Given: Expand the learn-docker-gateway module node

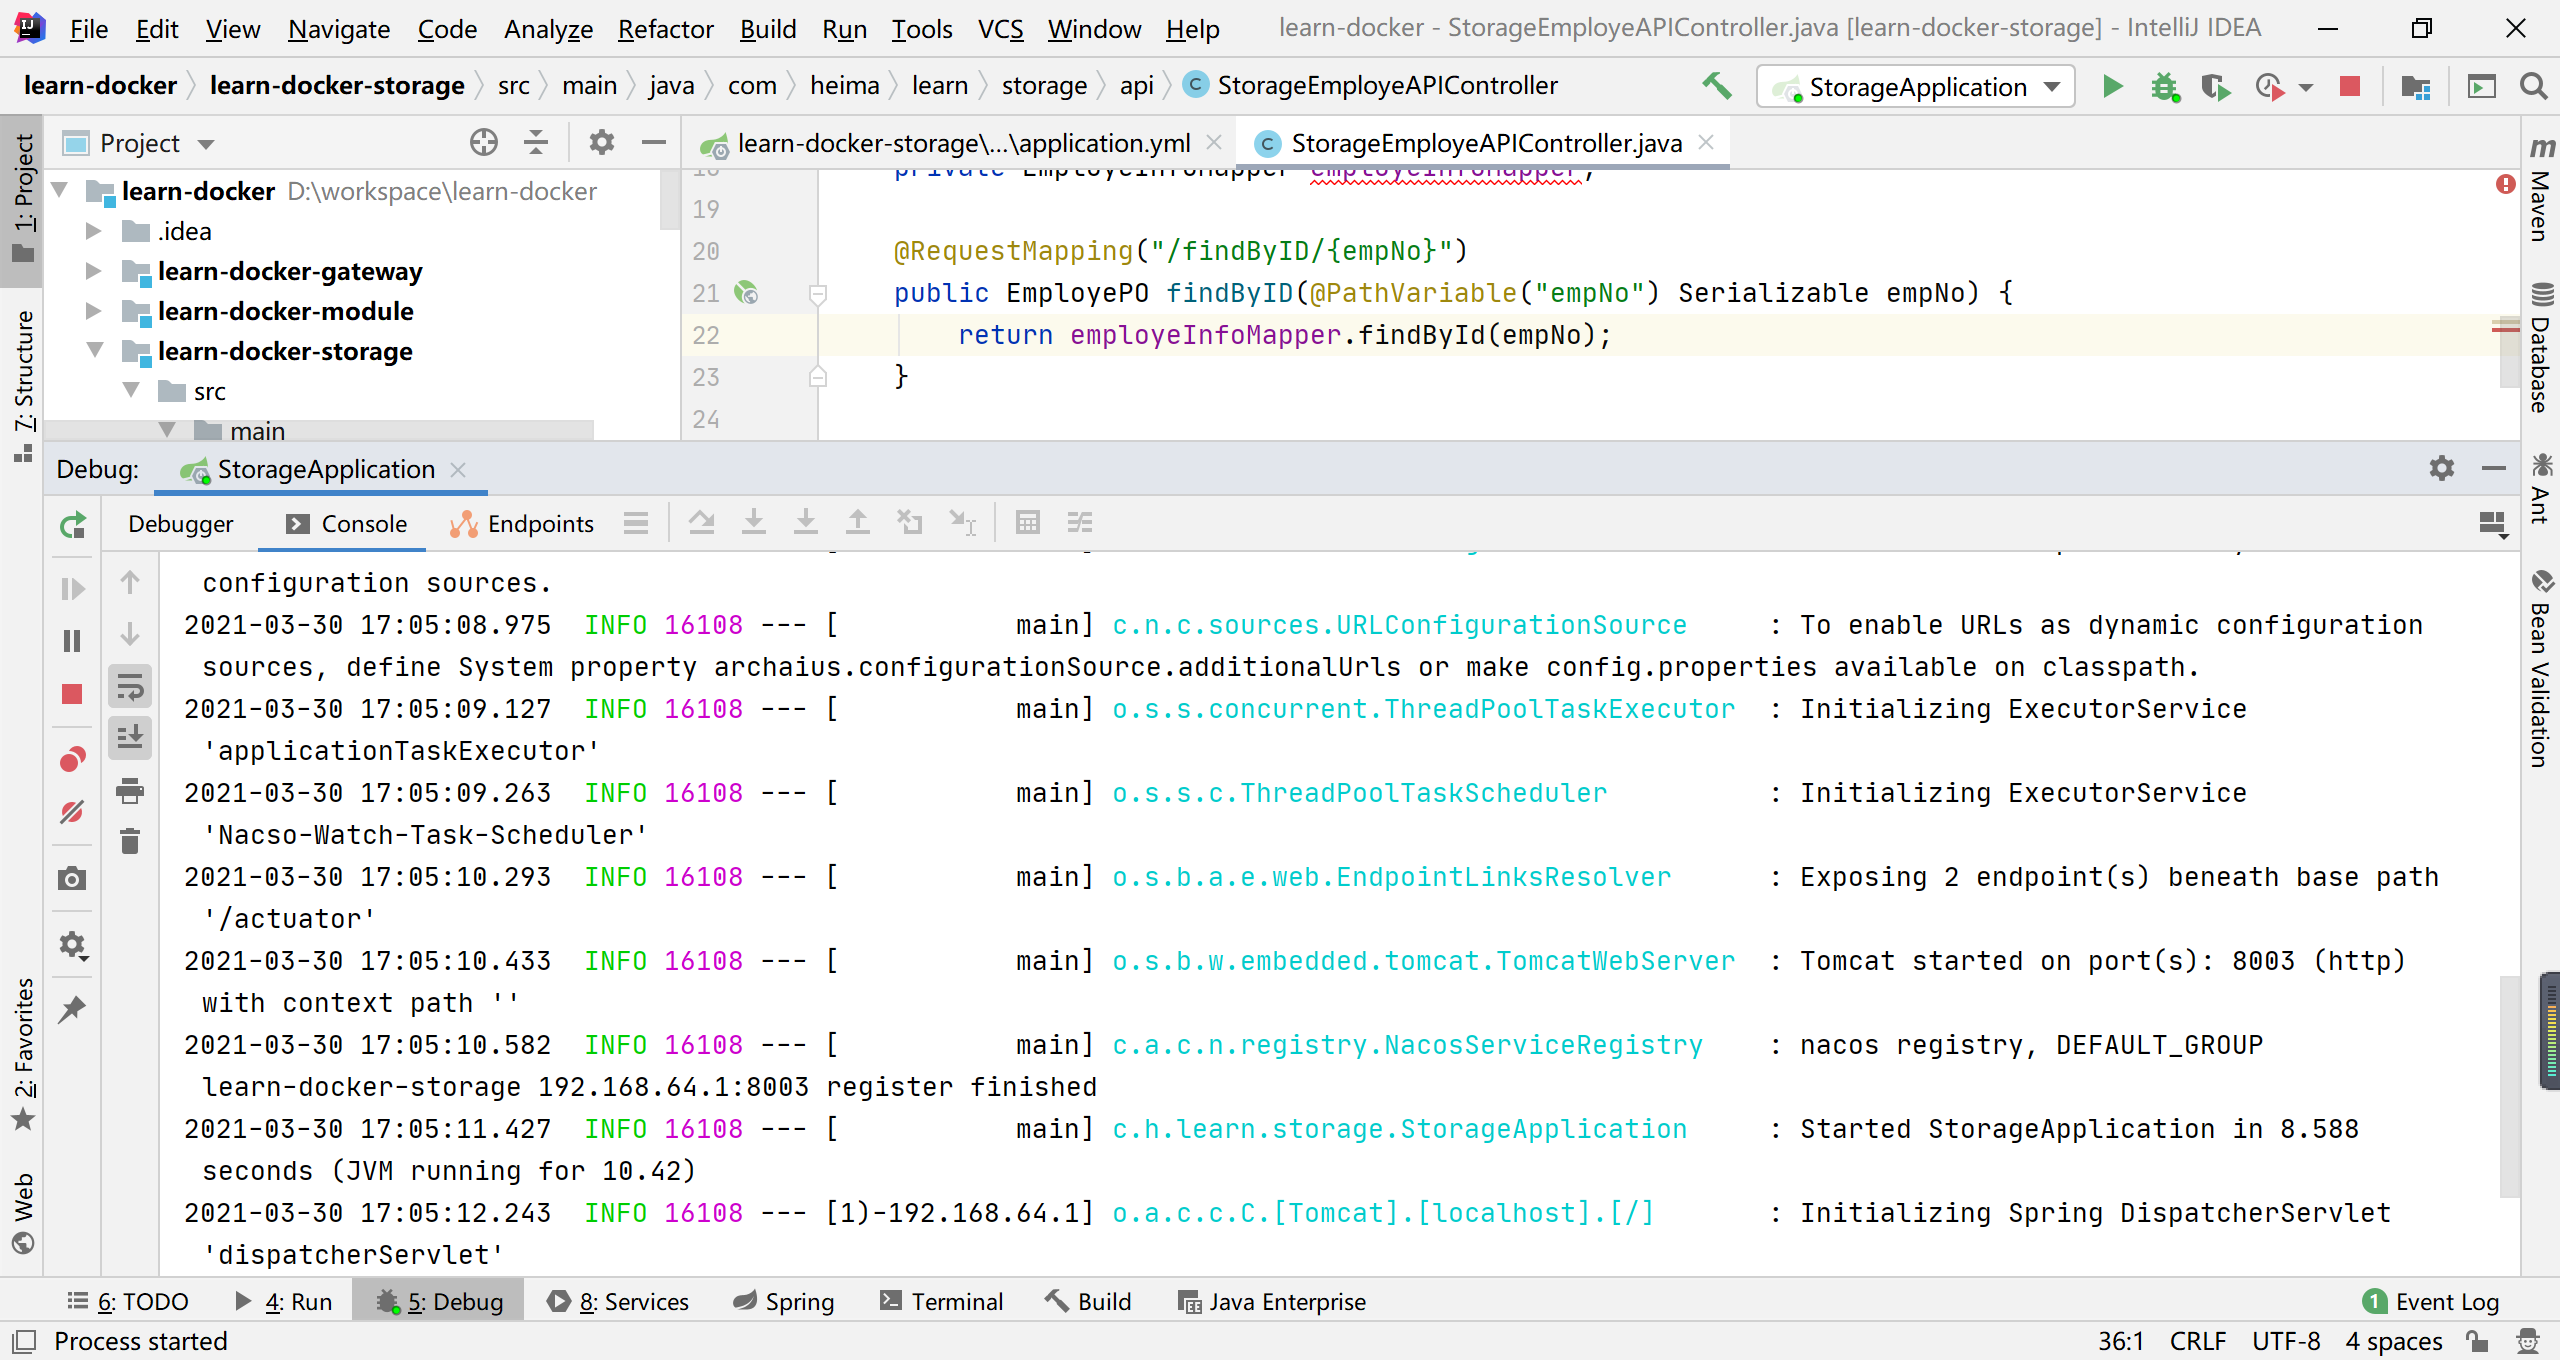Looking at the screenshot, I should (x=93, y=271).
